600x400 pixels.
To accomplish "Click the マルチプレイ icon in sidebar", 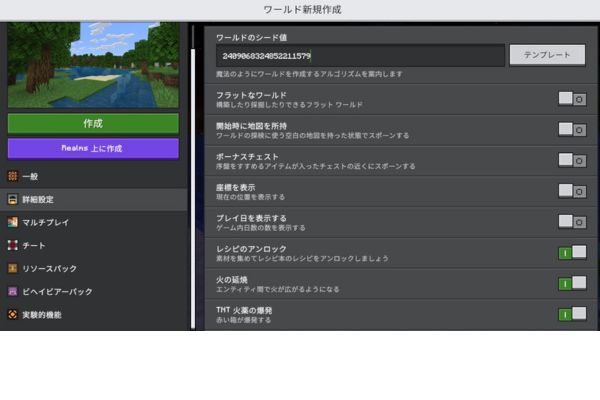I will point(13,222).
